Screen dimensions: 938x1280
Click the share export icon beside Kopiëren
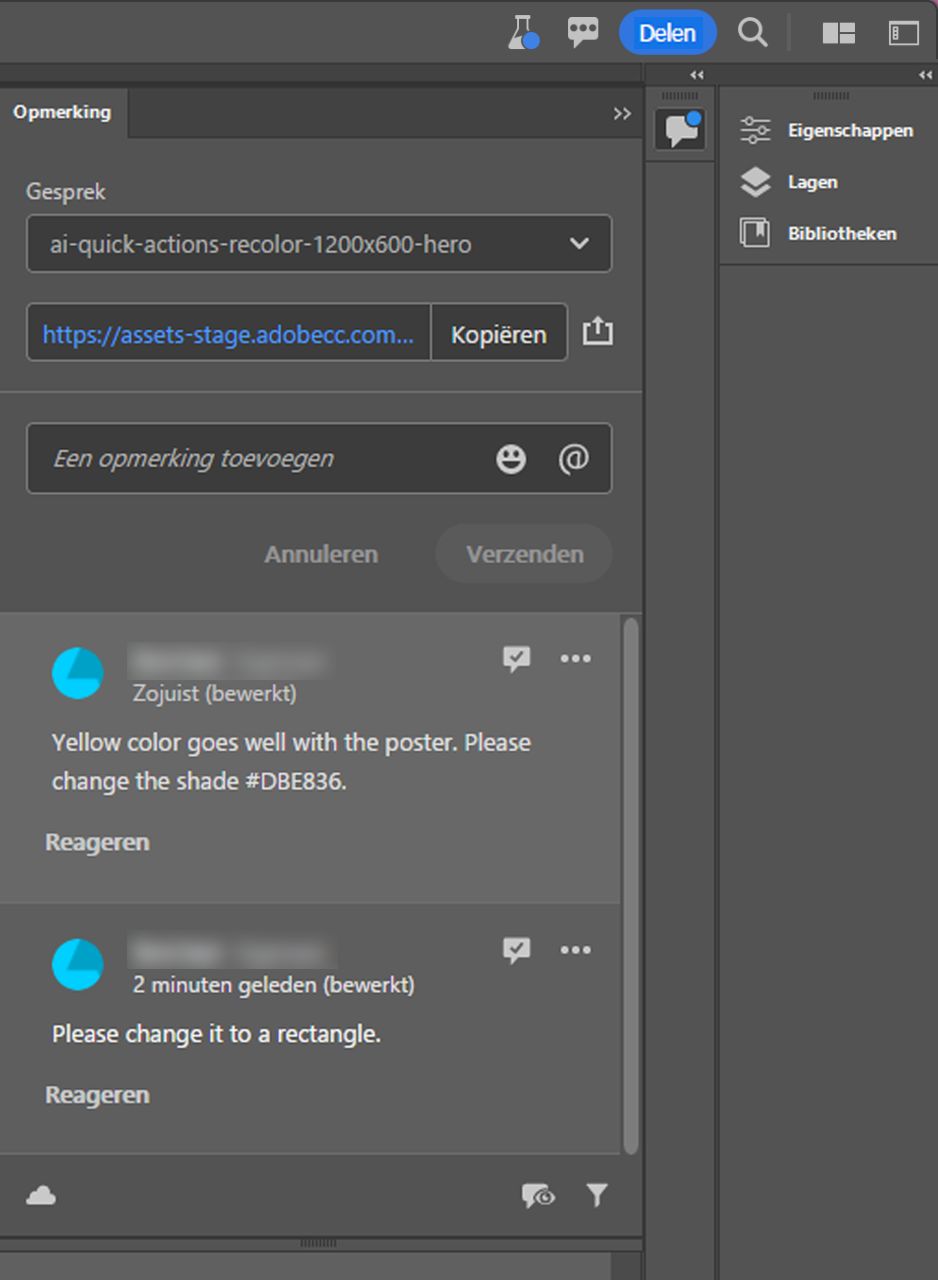tap(597, 331)
